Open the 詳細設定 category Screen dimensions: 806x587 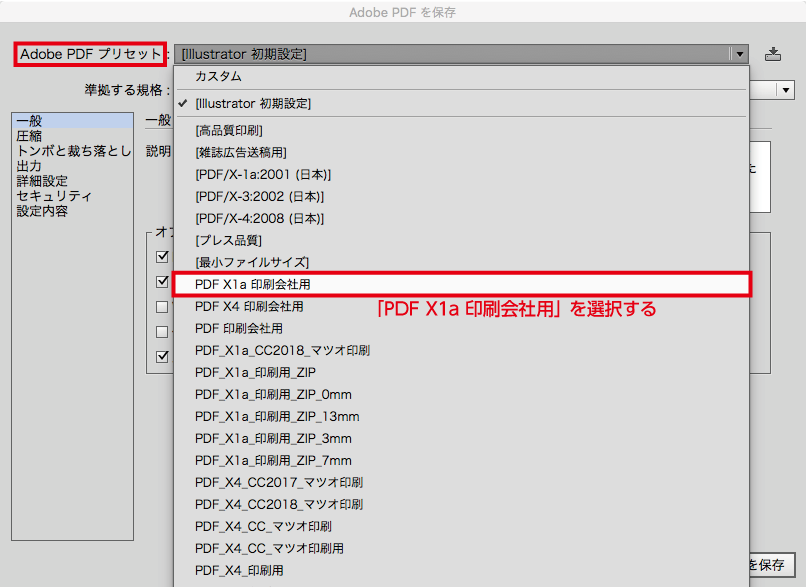point(72,181)
